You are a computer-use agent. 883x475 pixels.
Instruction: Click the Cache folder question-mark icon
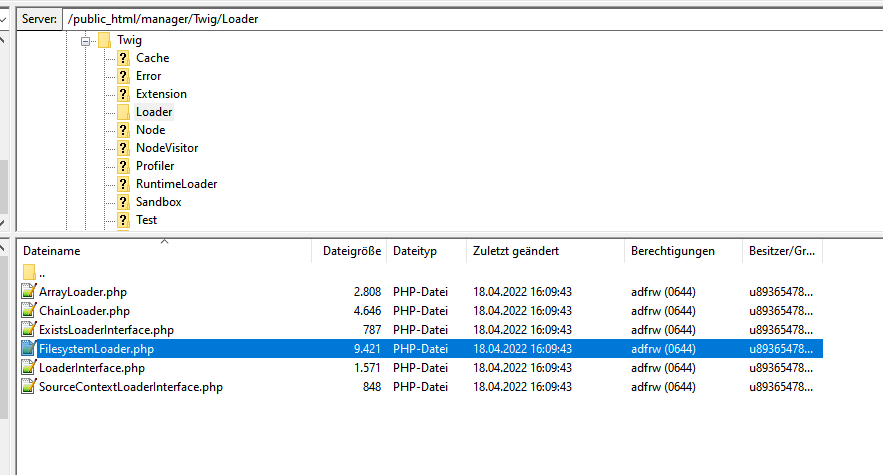point(123,58)
